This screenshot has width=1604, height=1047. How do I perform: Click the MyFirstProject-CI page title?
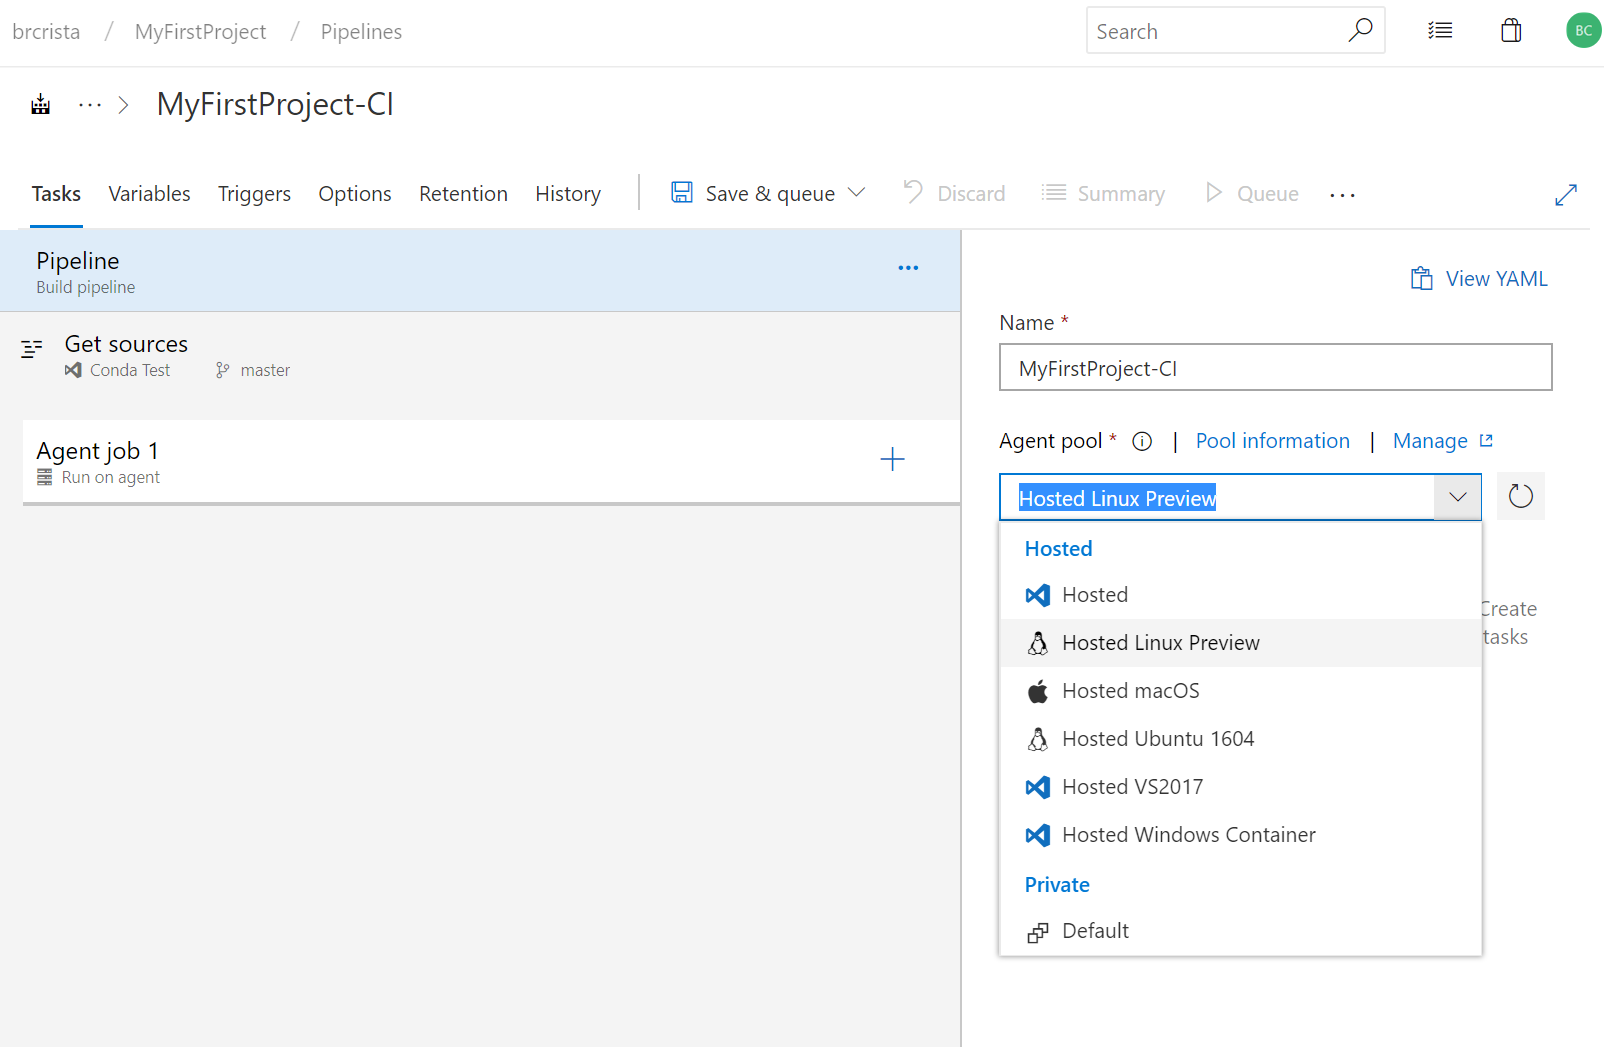tap(275, 104)
